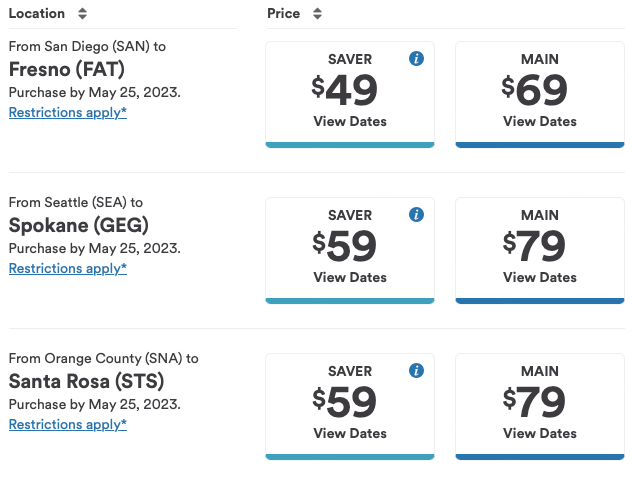View Dates for $79 Main fare to Santa Rosa
The width and height of the screenshot is (637, 481).
[x=540, y=434]
